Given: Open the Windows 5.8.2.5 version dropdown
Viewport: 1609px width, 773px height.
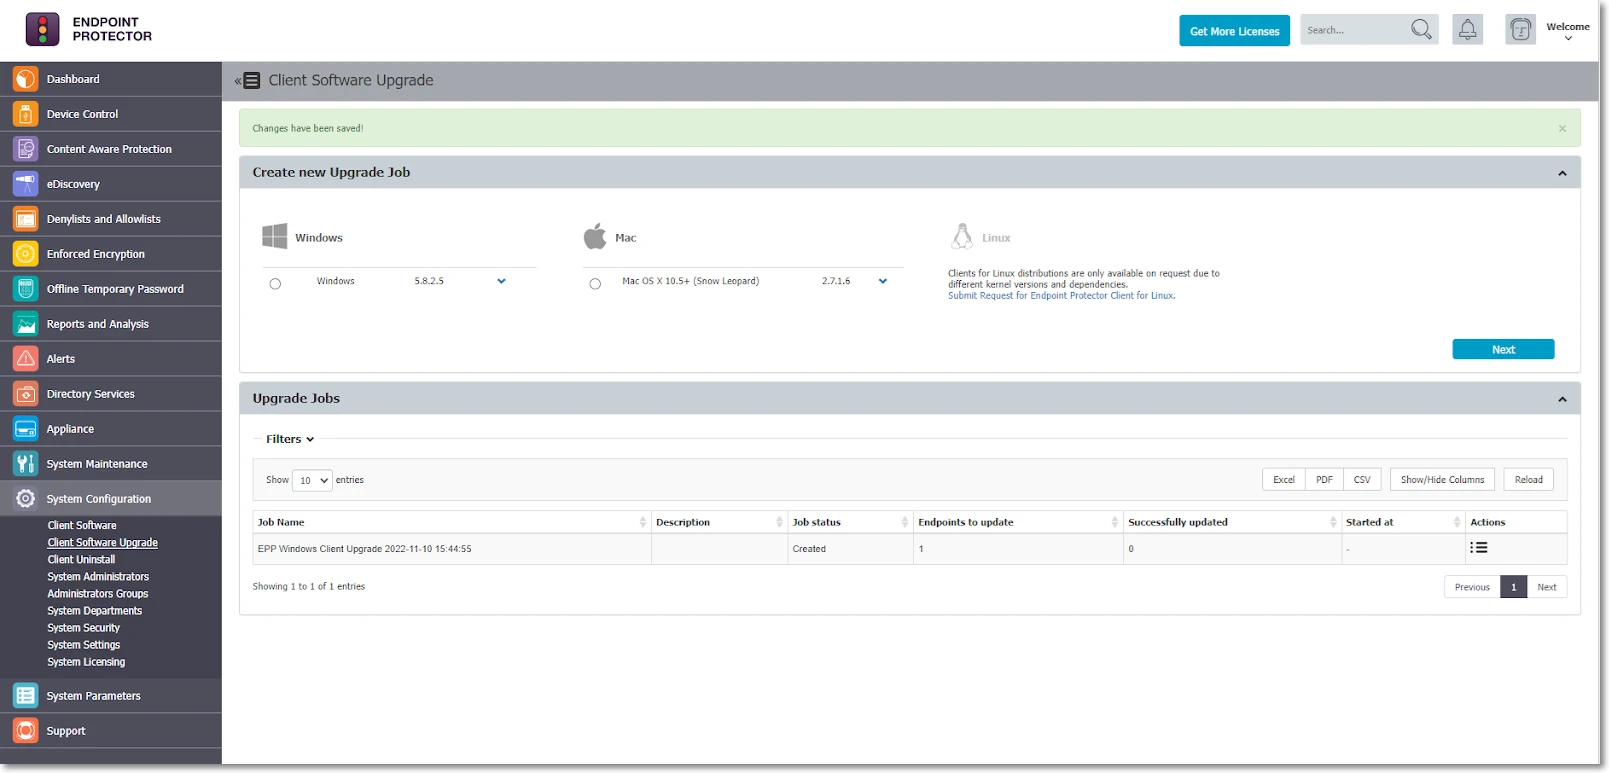Looking at the screenshot, I should (x=501, y=281).
